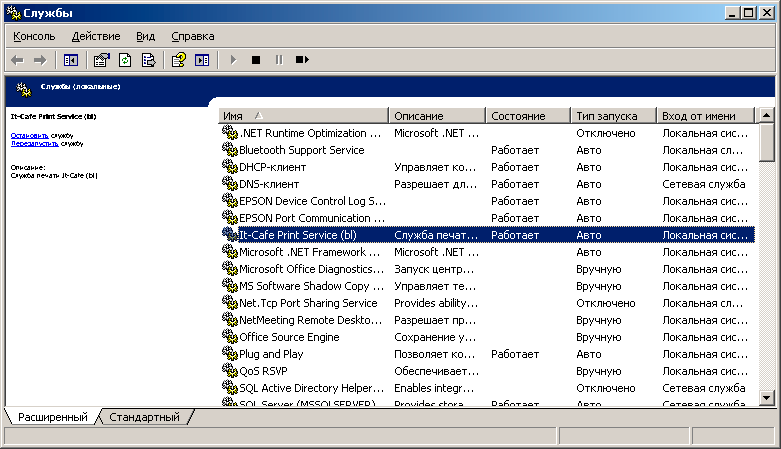This screenshot has width=781, height=449.
Task: Click the Refresh toolbar icon
Action: 125,60
